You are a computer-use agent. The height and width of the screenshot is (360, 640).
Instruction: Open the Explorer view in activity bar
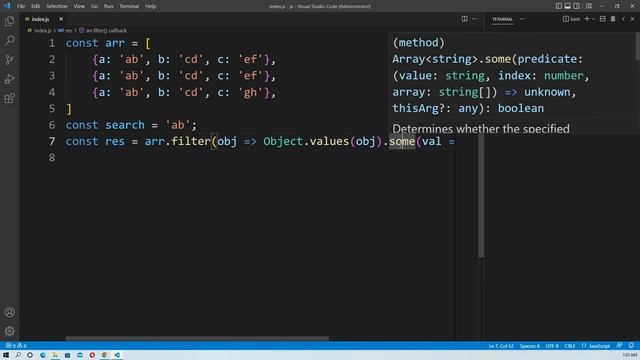(9, 21)
